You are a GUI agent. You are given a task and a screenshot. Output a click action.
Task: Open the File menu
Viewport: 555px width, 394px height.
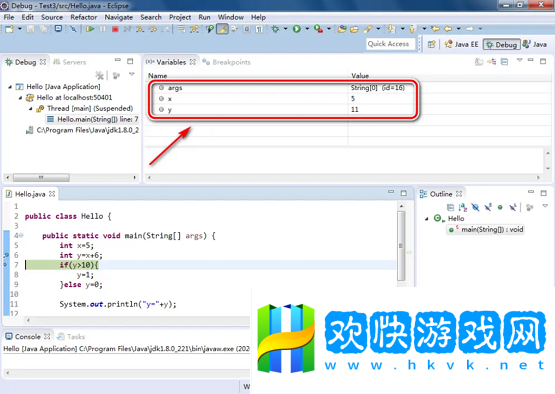(8, 17)
